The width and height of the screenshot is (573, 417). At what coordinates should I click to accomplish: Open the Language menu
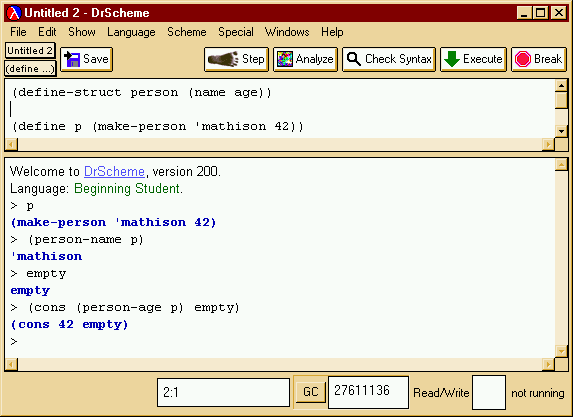(x=131, y=32)
